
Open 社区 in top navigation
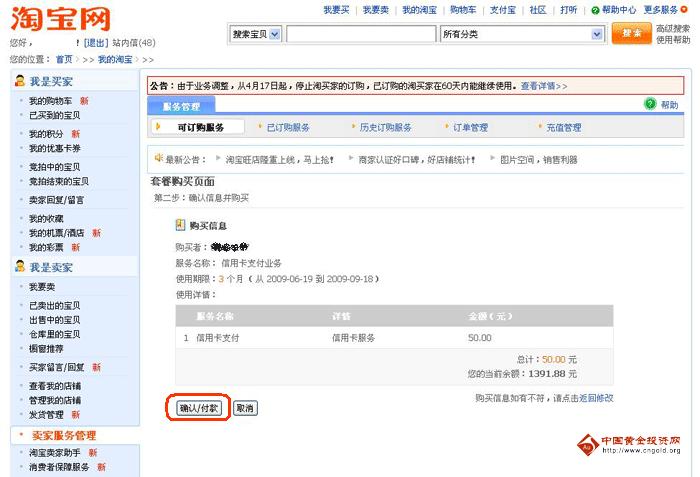[x=538, y=10]
